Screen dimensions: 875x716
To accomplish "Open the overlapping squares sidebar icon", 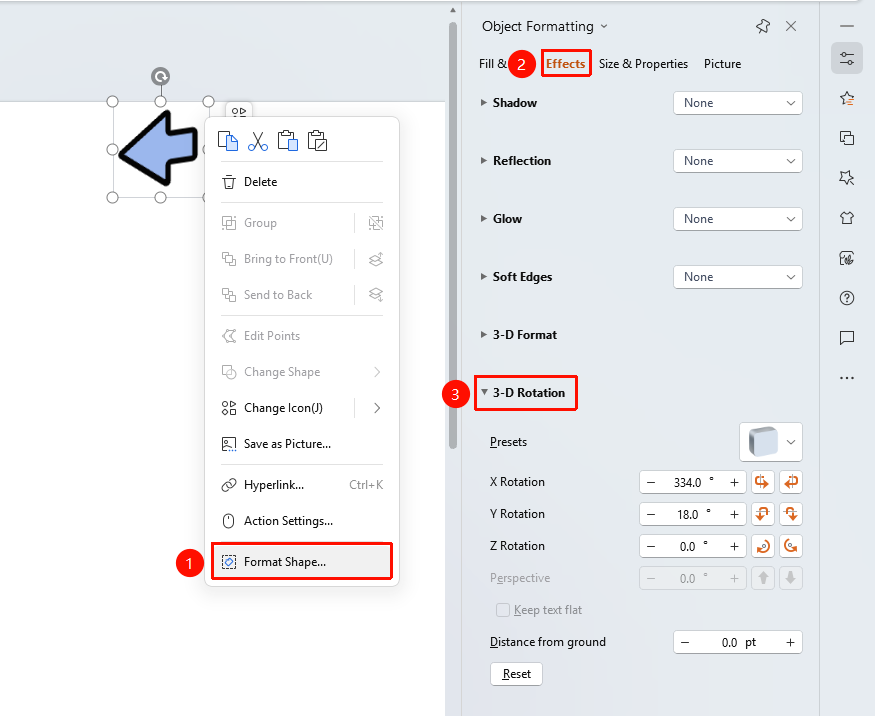I will tap(847, 138).
